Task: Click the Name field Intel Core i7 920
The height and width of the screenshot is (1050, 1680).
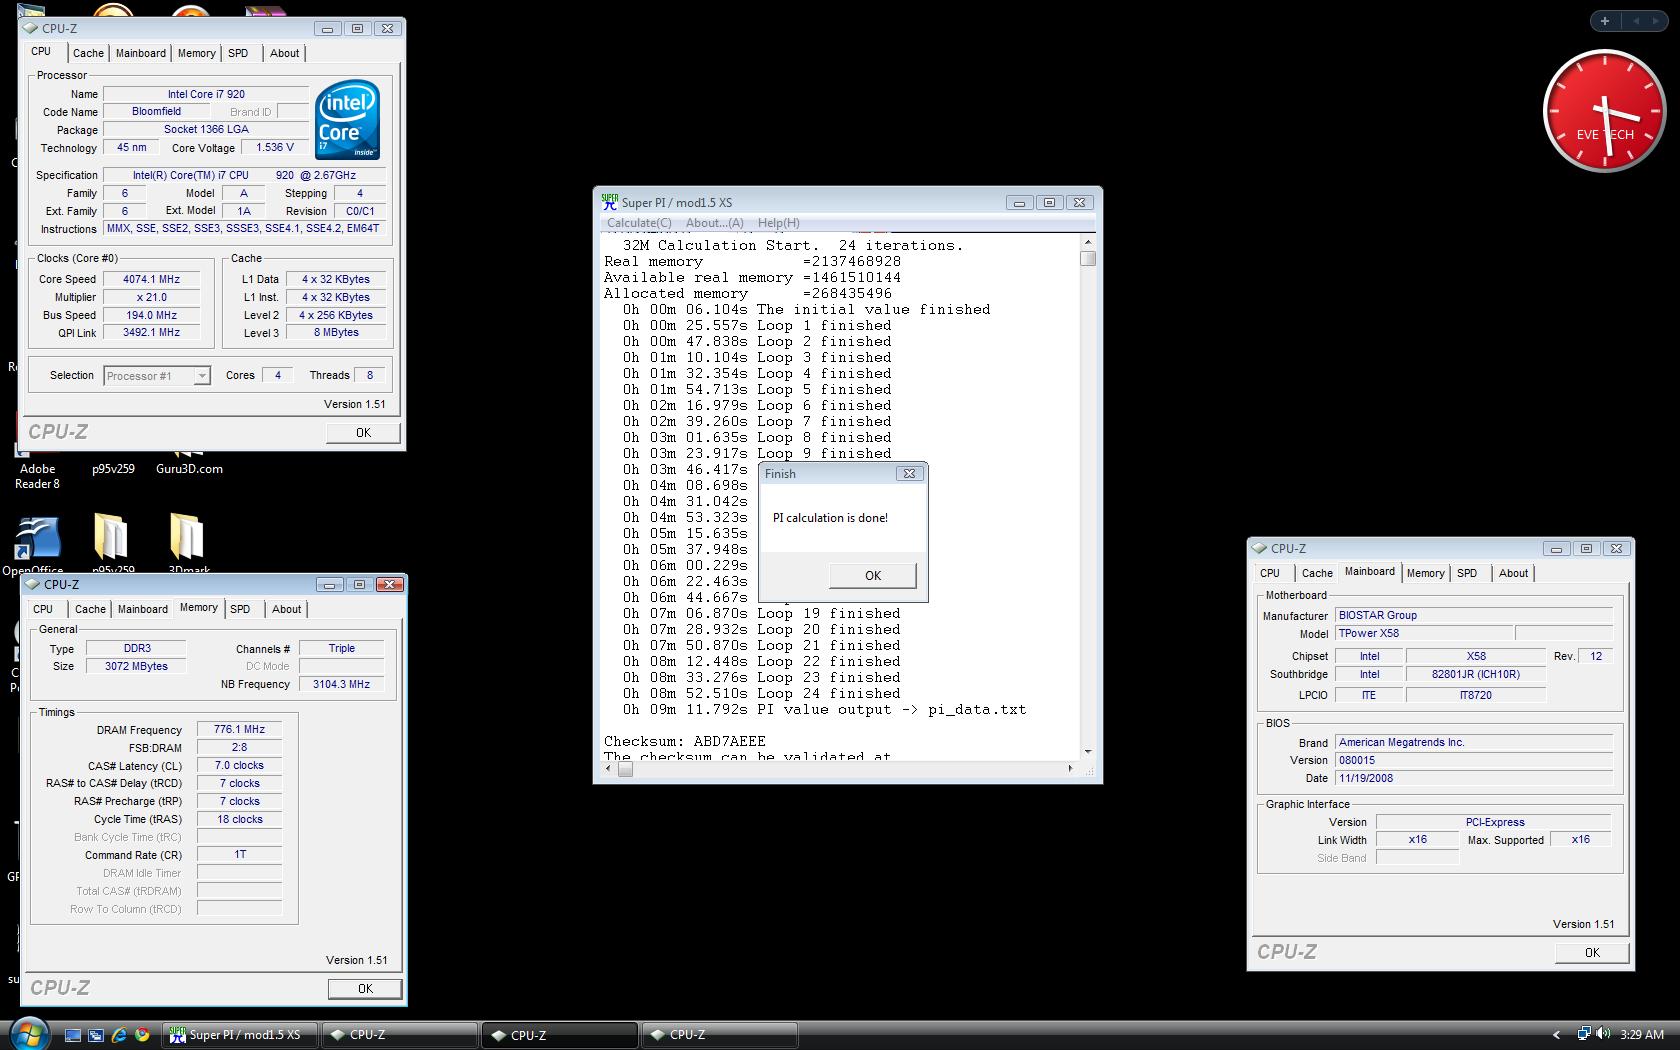Action: pos(206,94)
